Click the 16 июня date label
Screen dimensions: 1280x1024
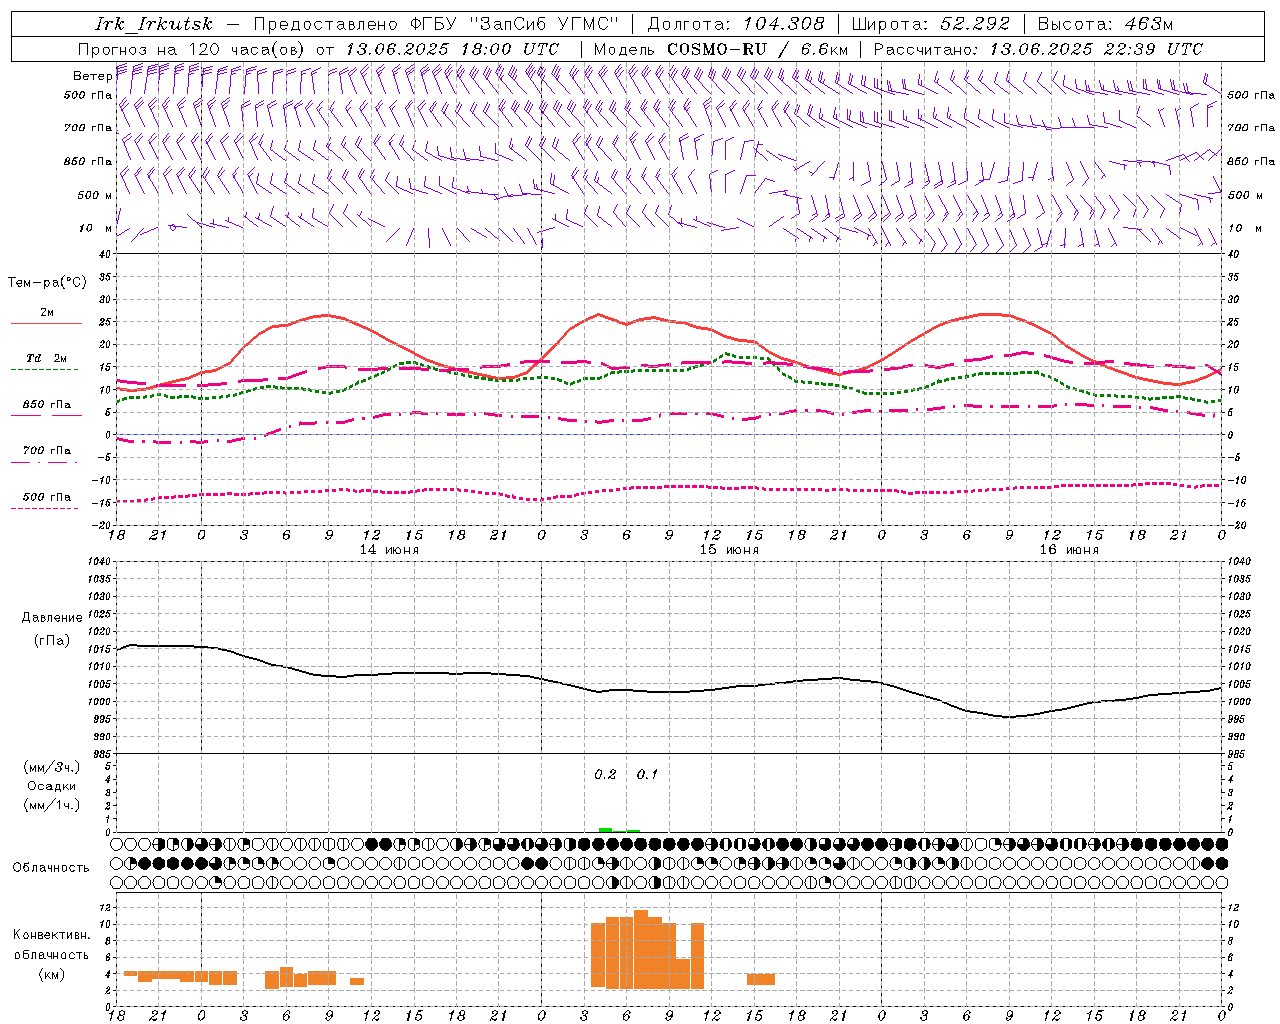coord(1068,550)
